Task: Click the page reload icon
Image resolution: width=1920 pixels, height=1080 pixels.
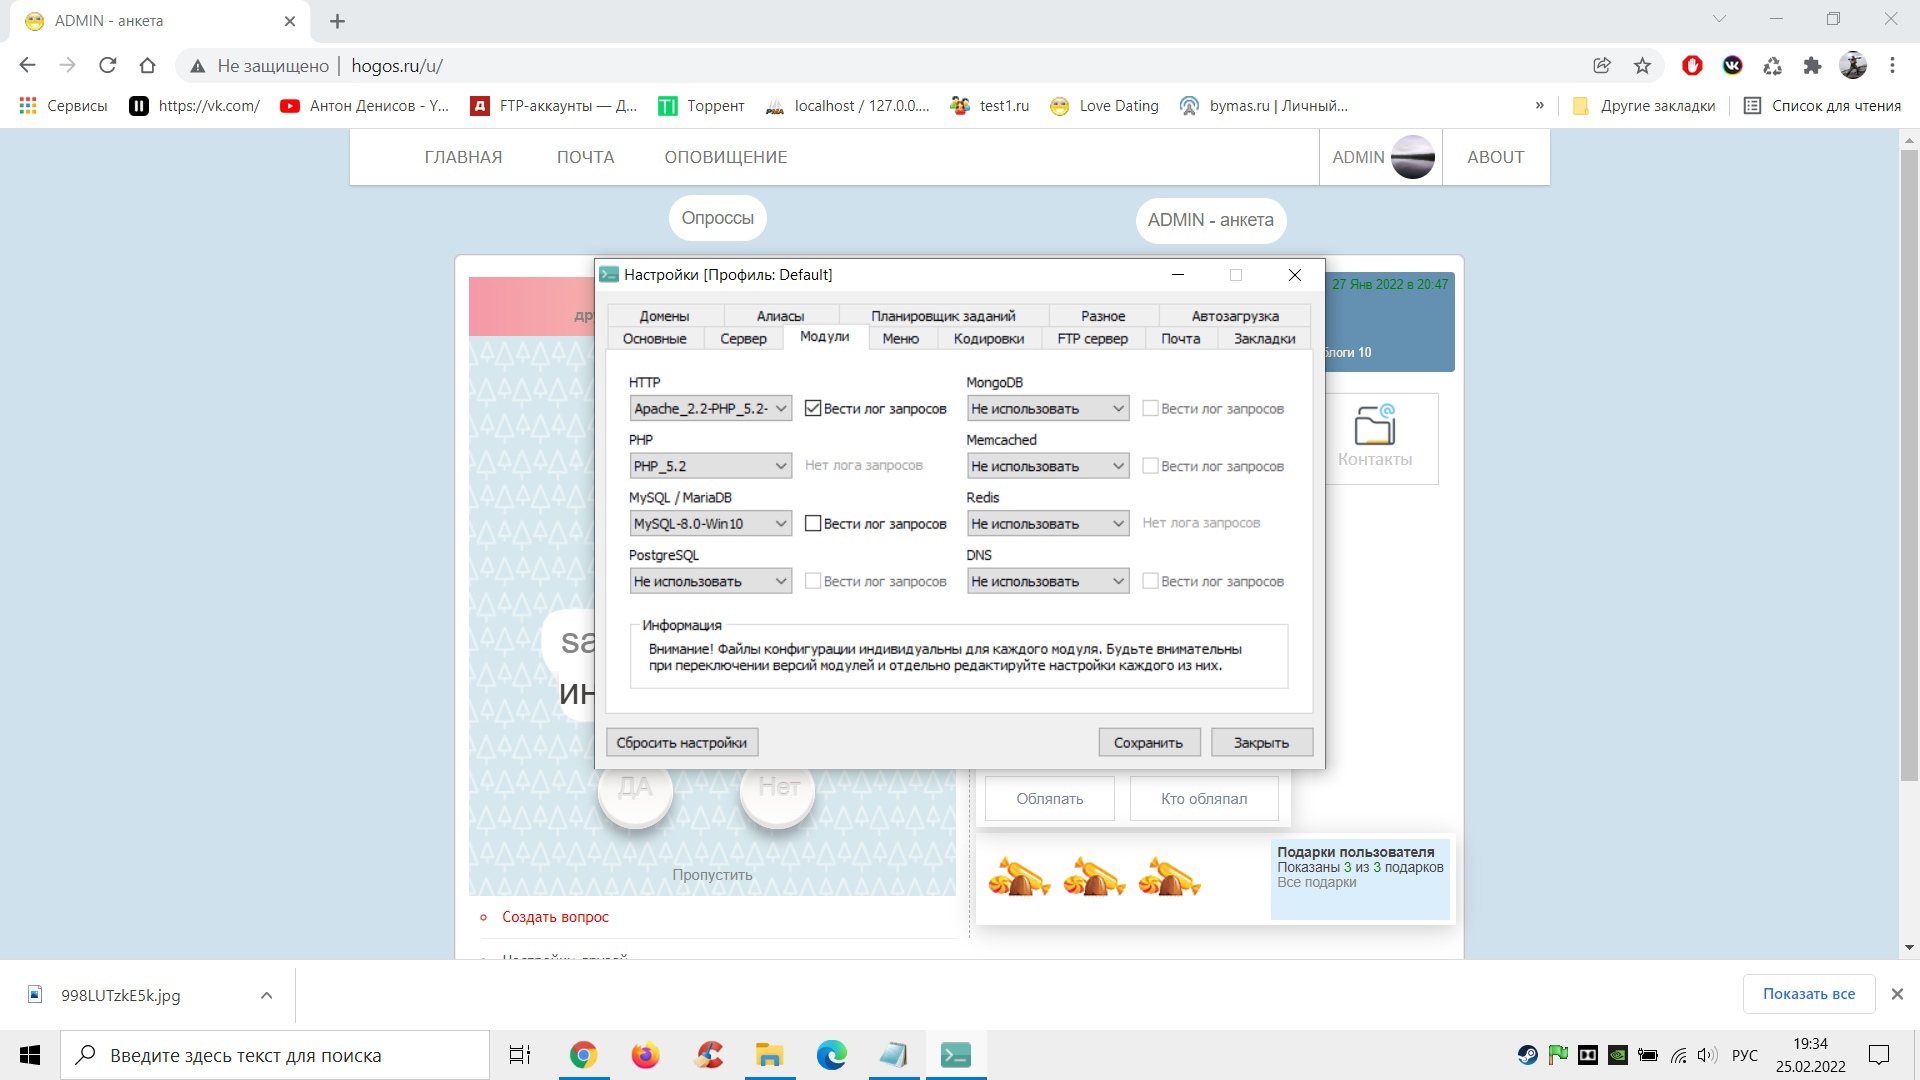Action: (108, 66)
